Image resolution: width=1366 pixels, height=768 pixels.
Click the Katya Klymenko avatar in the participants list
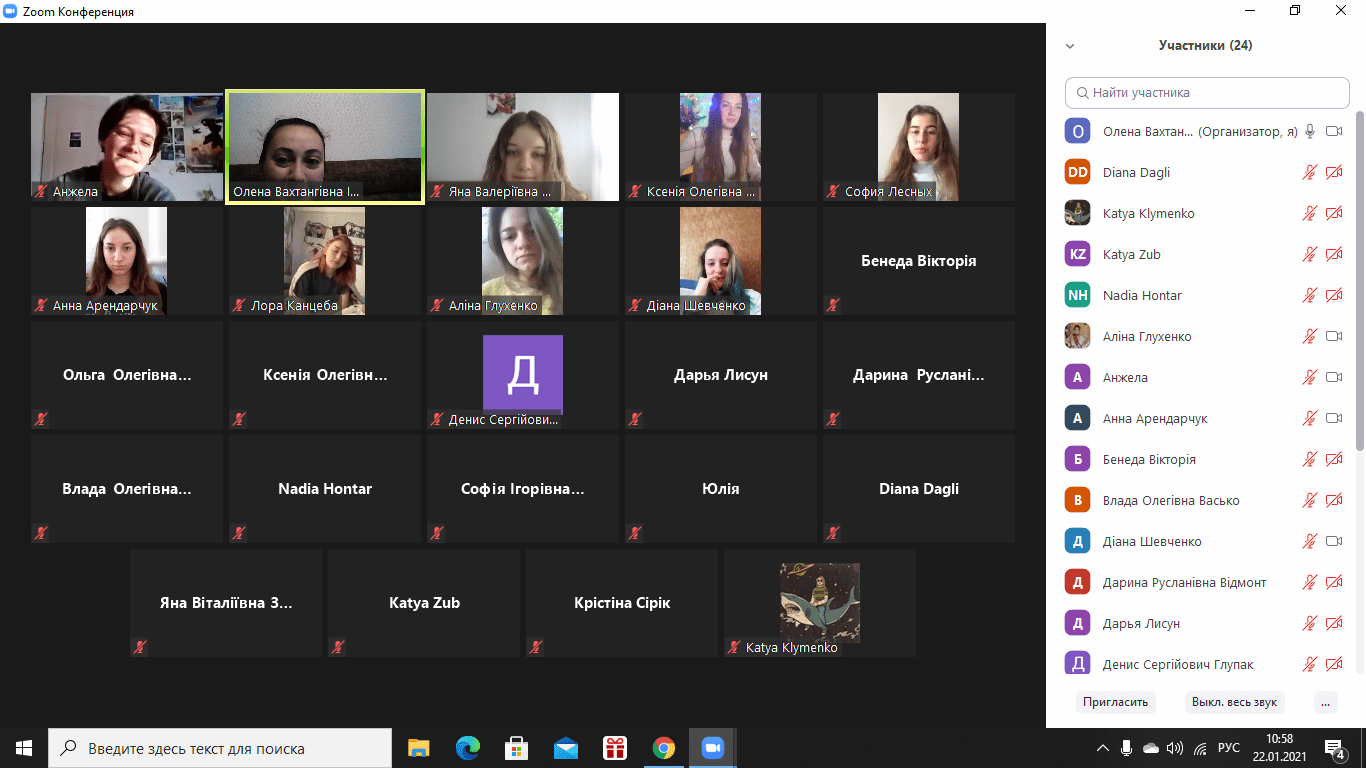point(1077,213)
